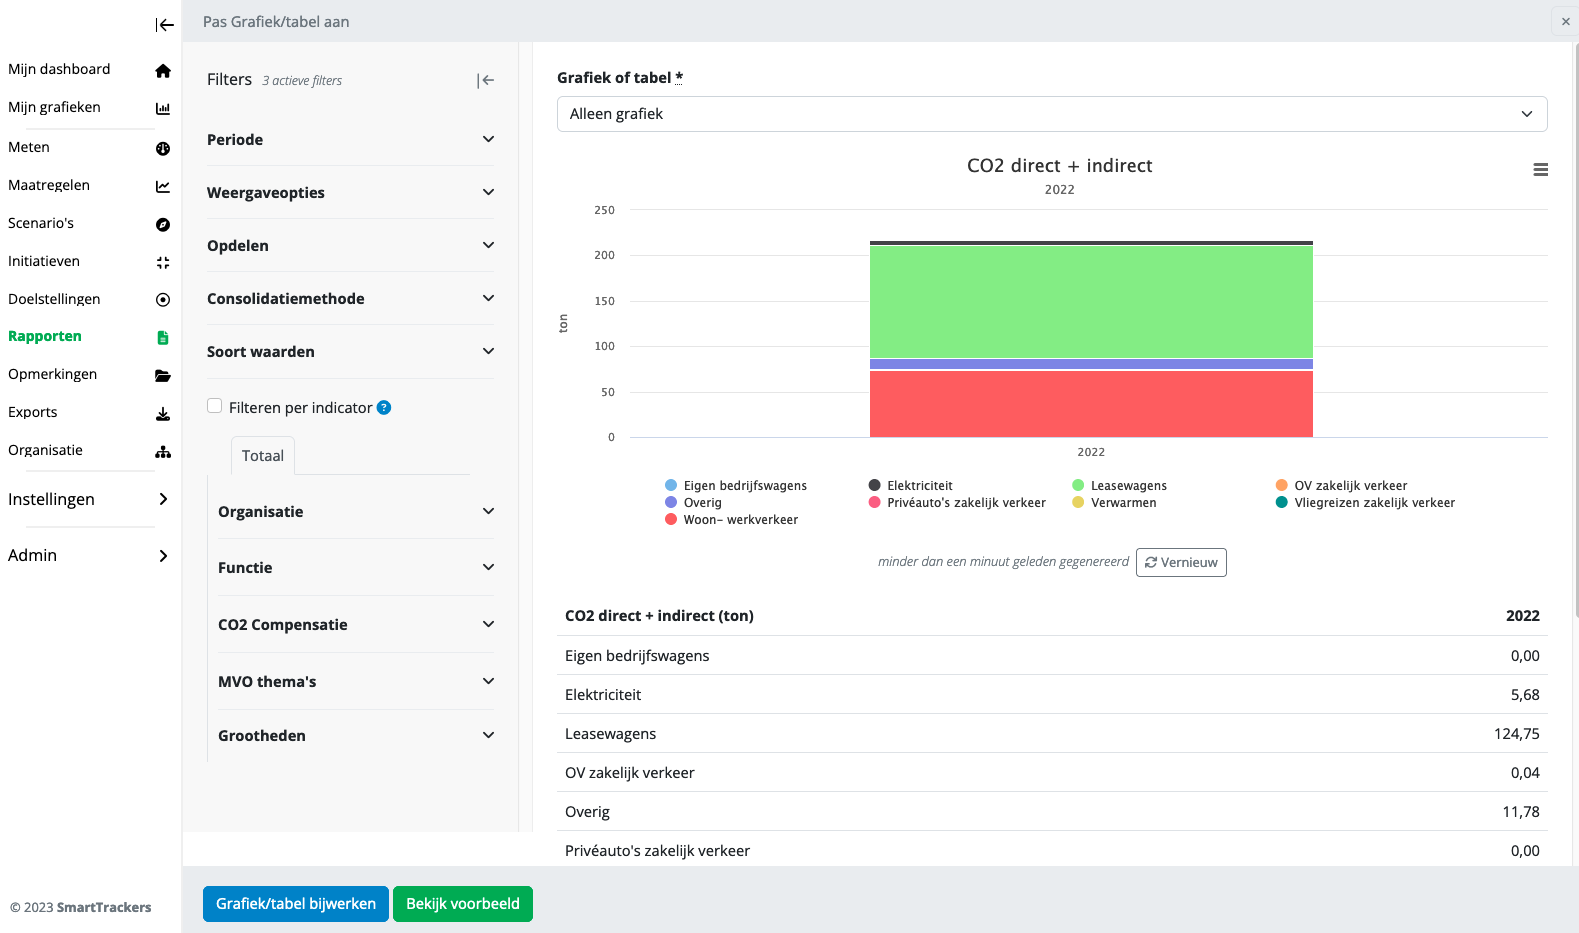Click the home icon beside Mijn dashboard
1579x933 pixels.
tap(163, 70)
